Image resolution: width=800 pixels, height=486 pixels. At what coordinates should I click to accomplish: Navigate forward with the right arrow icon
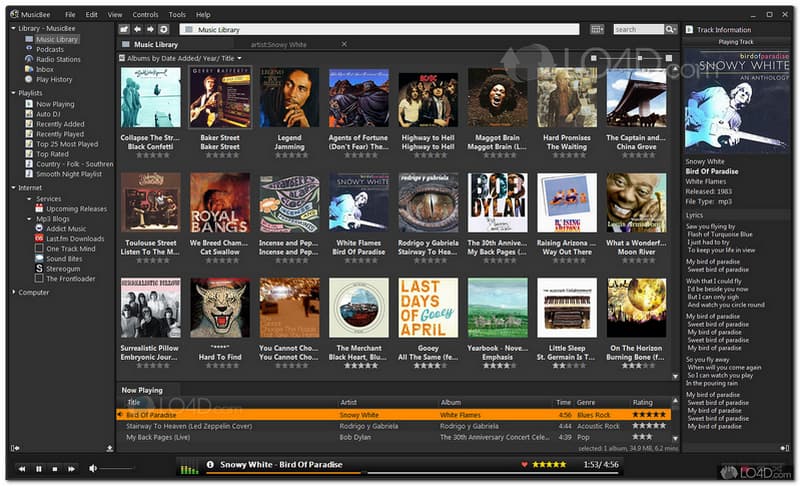pyautogui.click(x=151, y=29)
